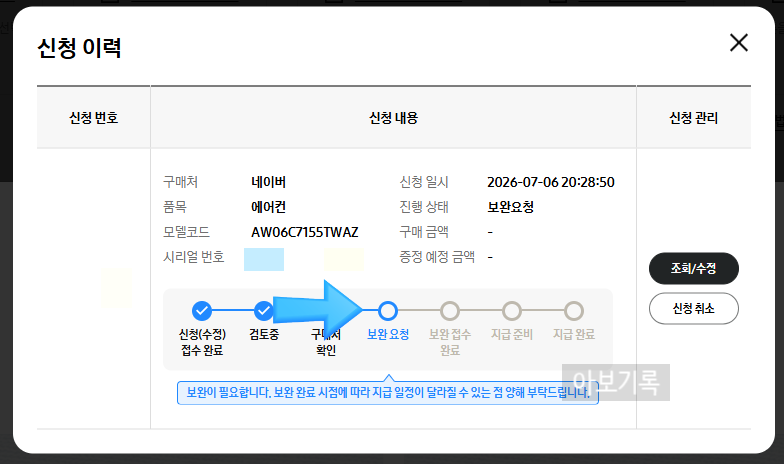Screen dimensions: 784x464
Task: Click the date 2026-07-06 20:28:50
Action: pyautogui.click(x=550, y=182)
